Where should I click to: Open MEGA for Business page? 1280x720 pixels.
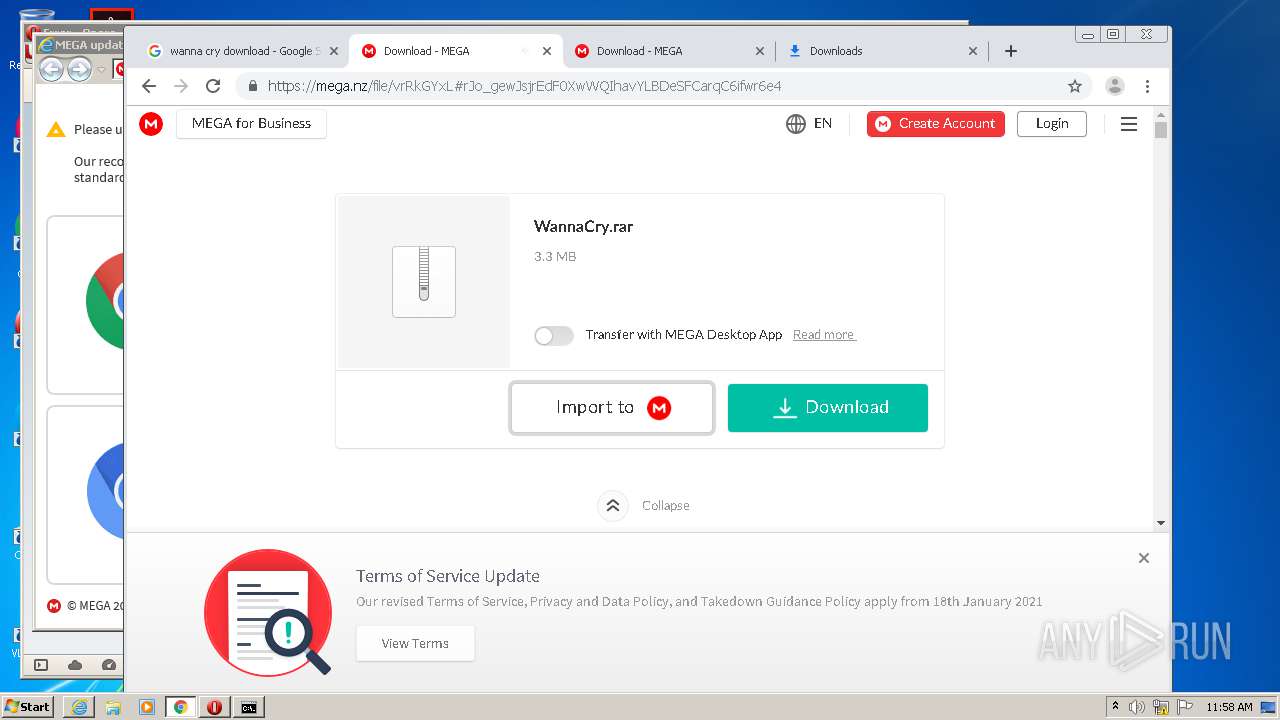click(251, 123)
